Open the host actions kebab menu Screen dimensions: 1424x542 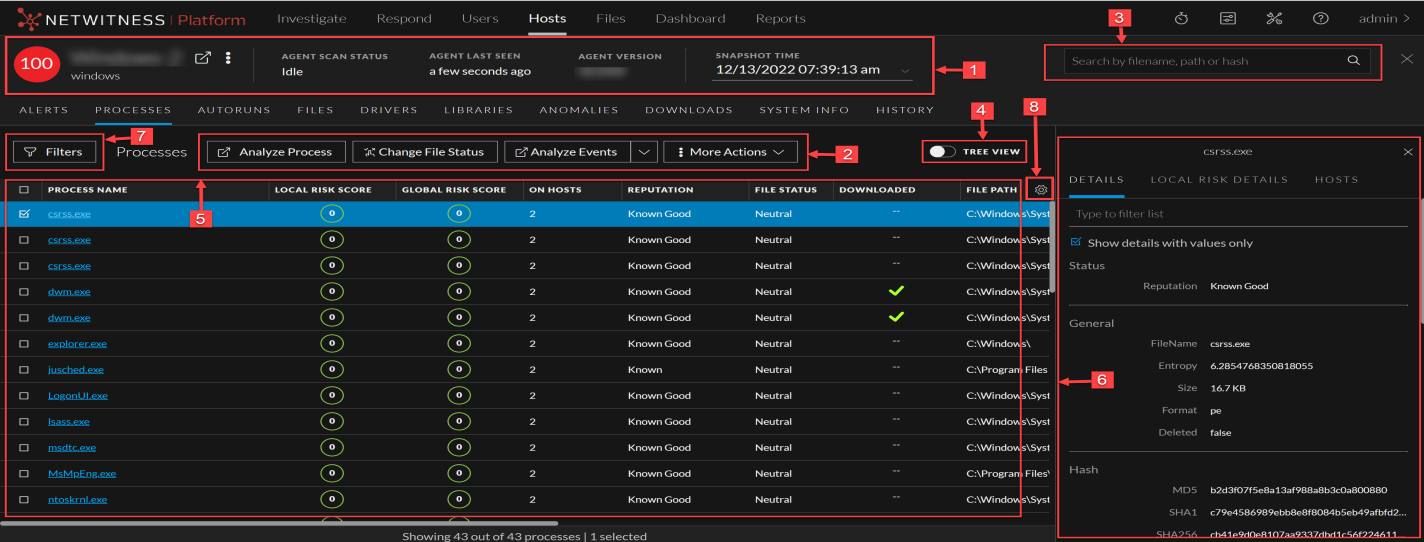coord(229,59)
